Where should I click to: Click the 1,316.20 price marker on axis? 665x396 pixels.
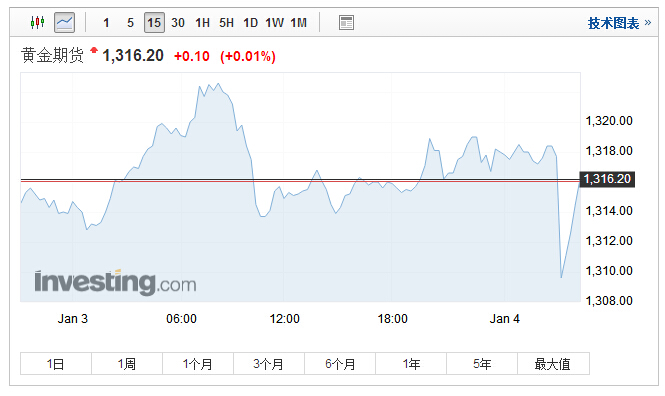(x=607, y=179)
